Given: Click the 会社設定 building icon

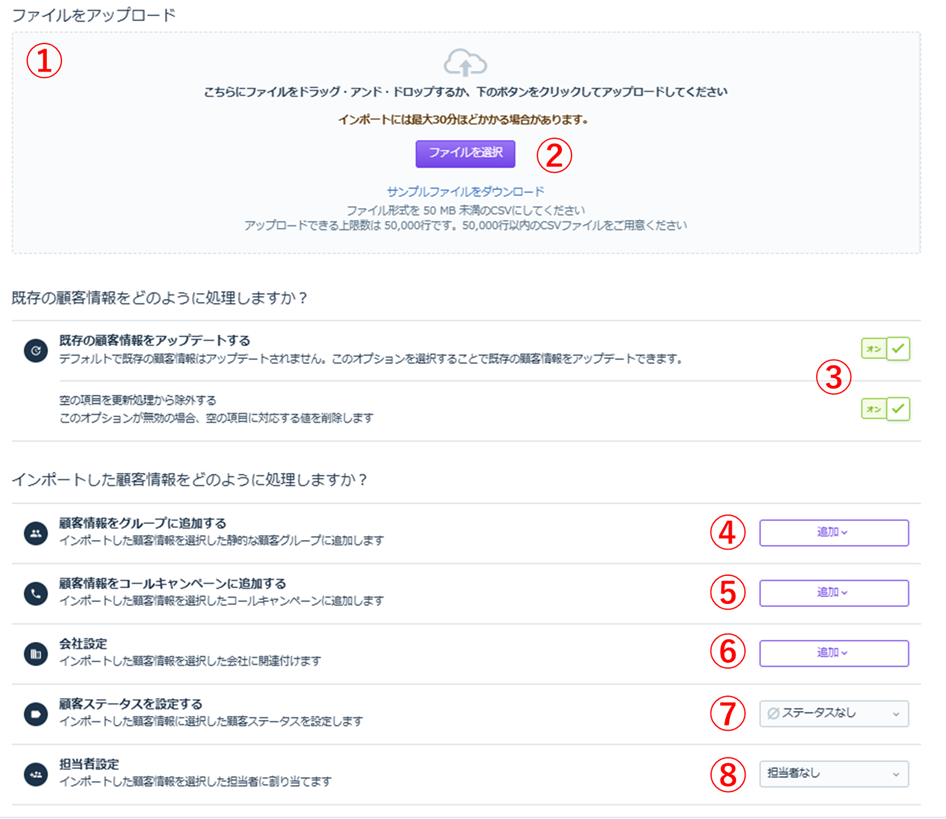Looking at the screenshot, I should coord(36,654).
